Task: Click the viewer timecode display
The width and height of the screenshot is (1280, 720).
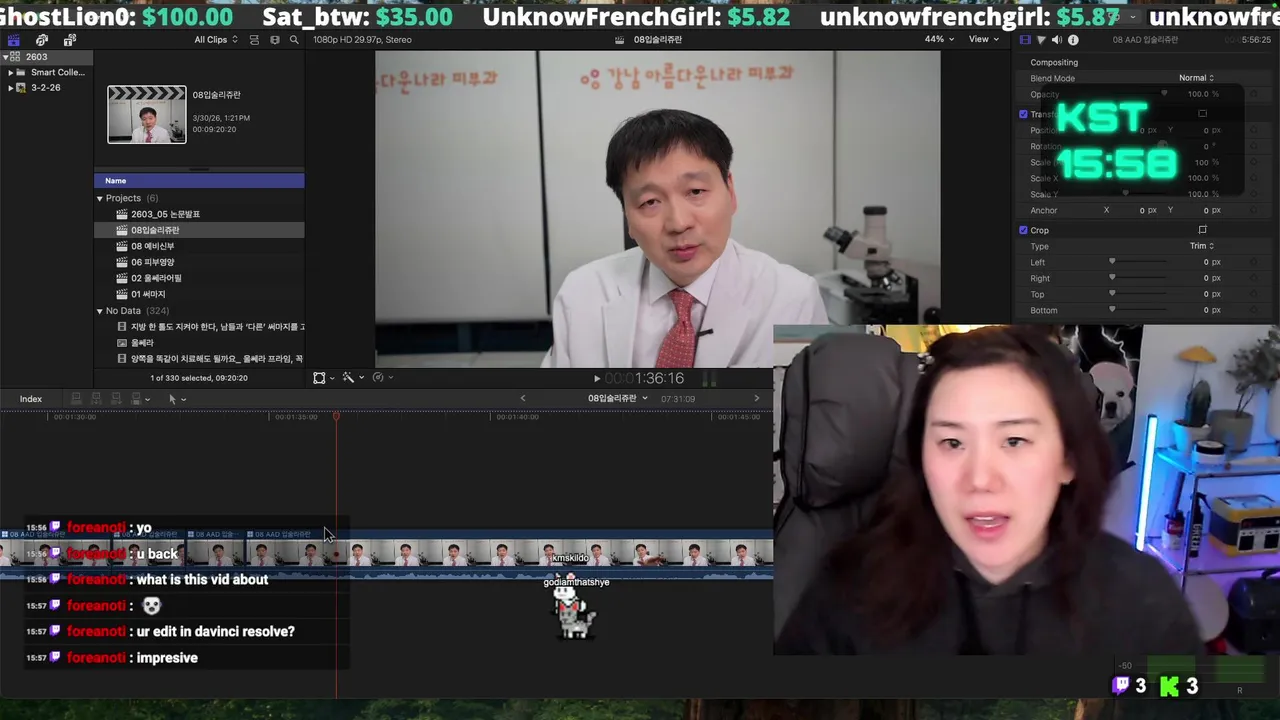Action: (x=645, y=378)
